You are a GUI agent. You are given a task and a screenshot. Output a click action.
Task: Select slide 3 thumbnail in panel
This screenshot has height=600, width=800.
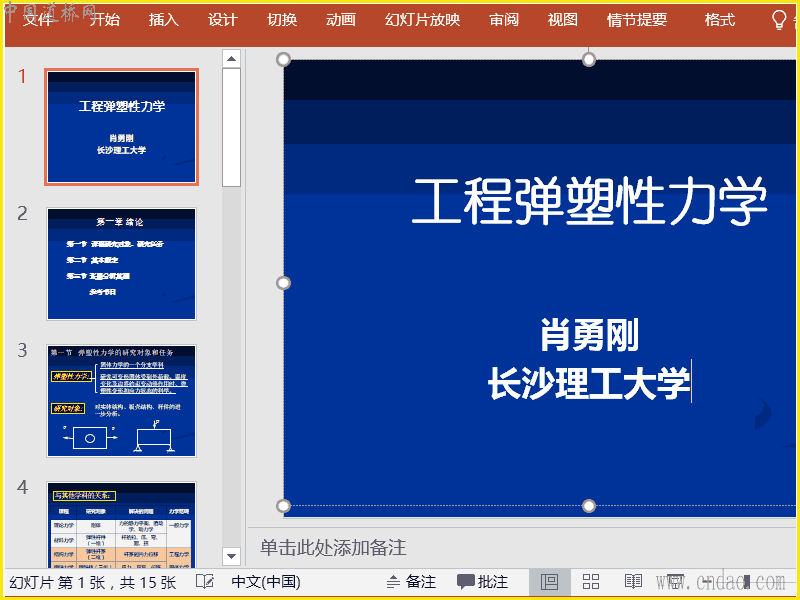pyautogui.click(x=121, y=401)
